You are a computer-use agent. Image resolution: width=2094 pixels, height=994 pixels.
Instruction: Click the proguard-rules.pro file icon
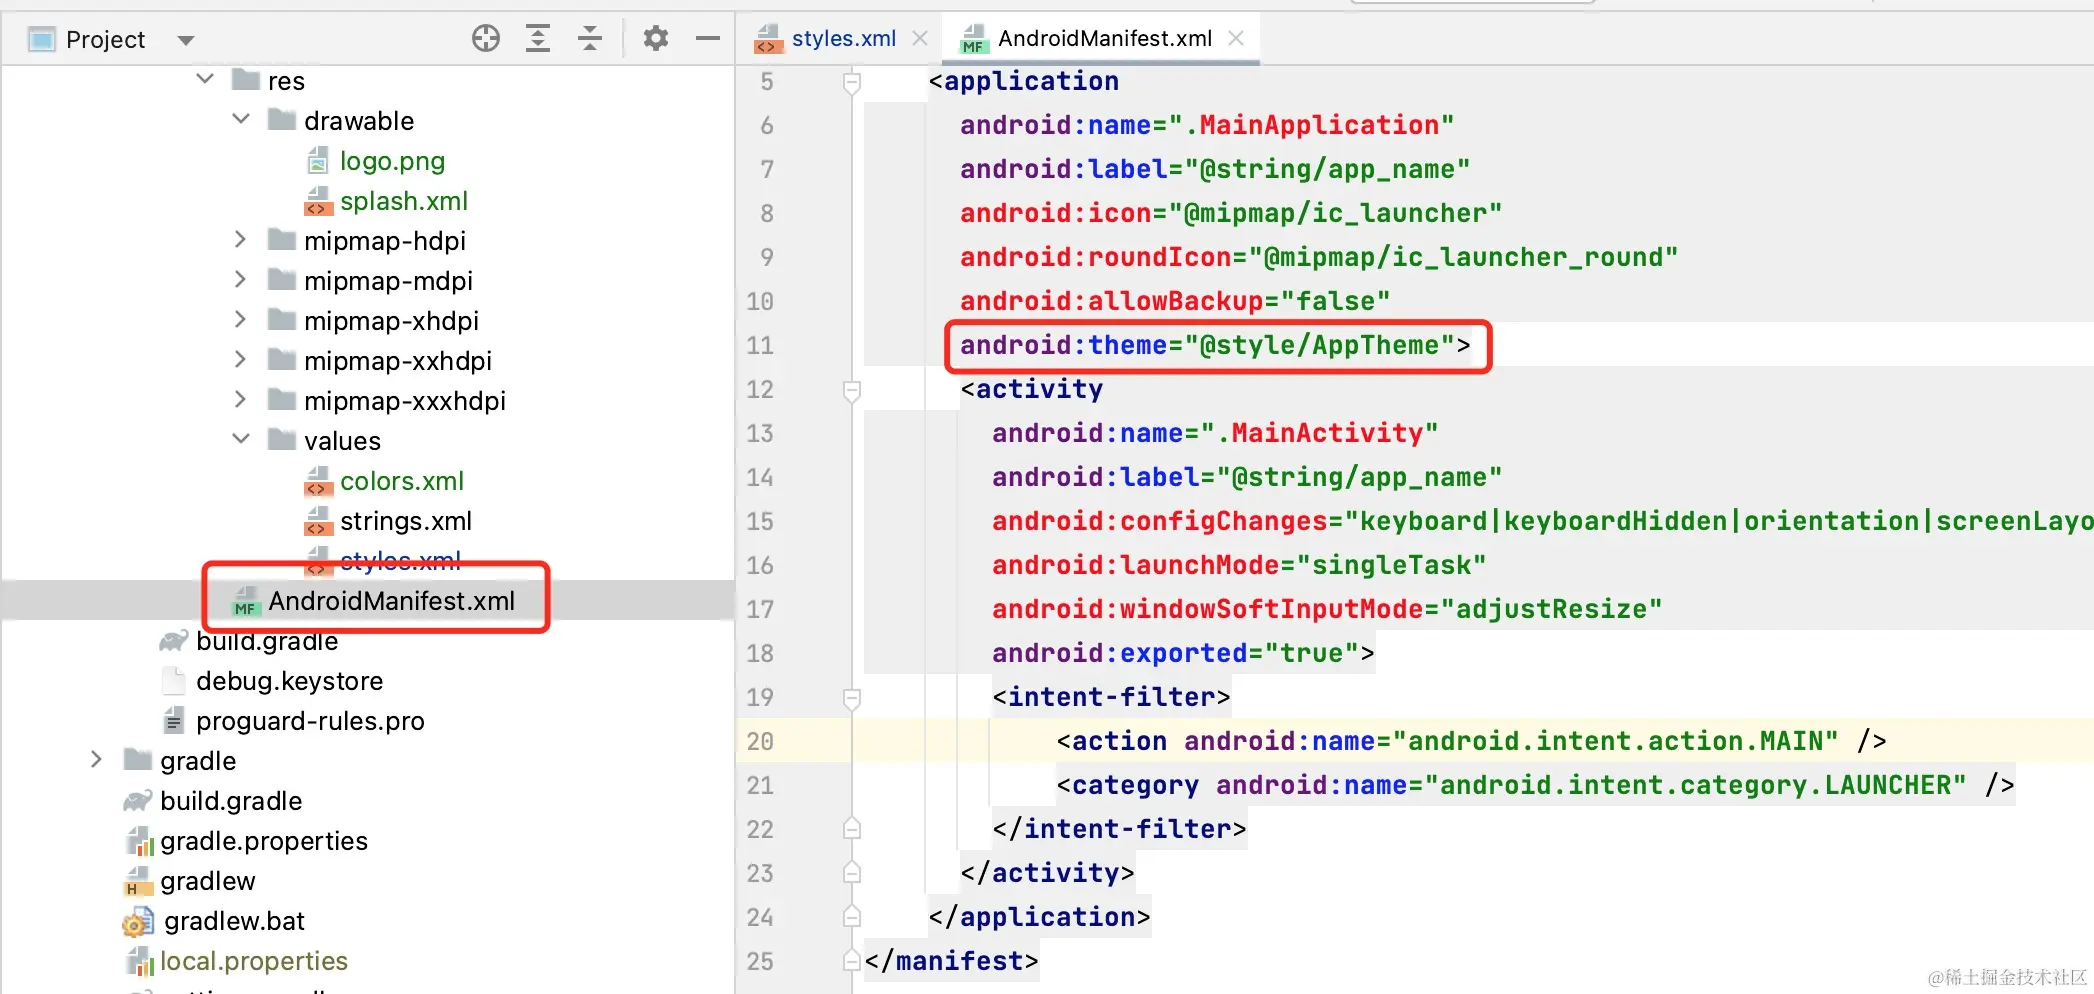coord(174,721)
